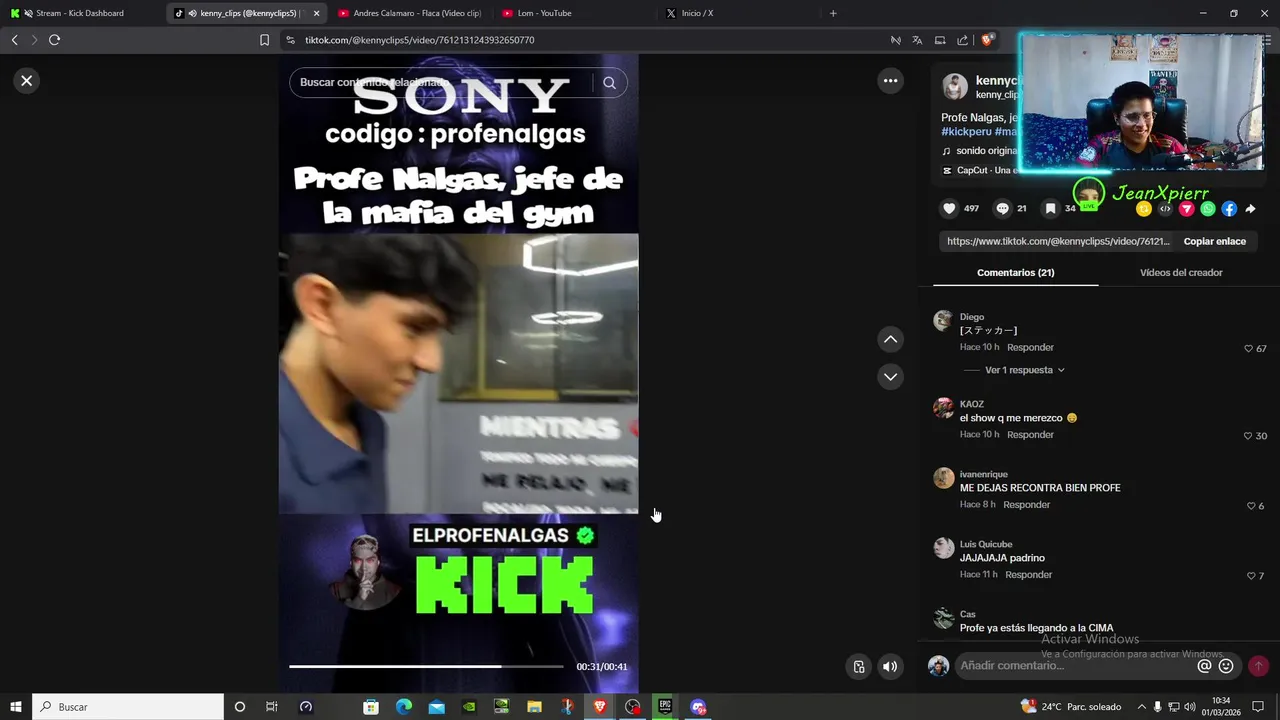Image resolution: width=1280 pixels, height=720 pixels.
Task: Save the video with the bookmark icon
Action: pos(1050,209)
